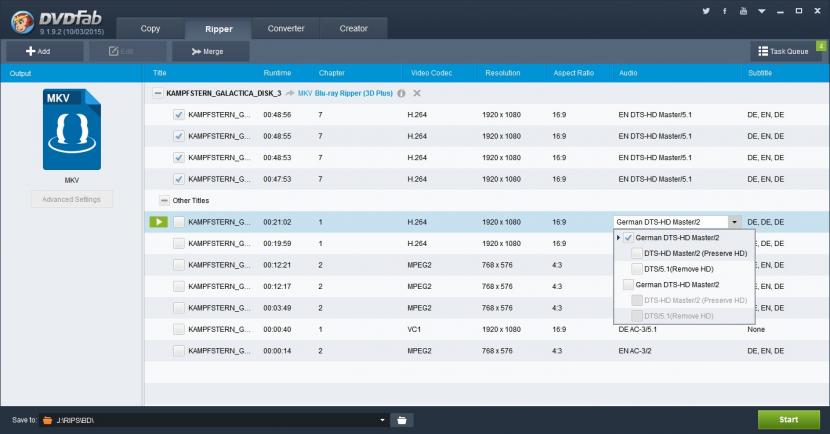Open Advanced Settings
This screenshot has width=830, height=434.
[71, 200]
